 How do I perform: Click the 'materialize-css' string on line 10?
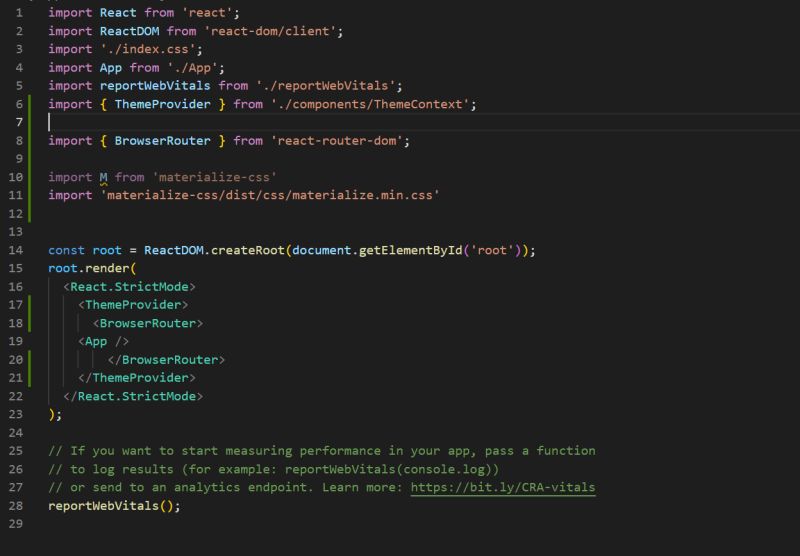[x=214, y=178]
